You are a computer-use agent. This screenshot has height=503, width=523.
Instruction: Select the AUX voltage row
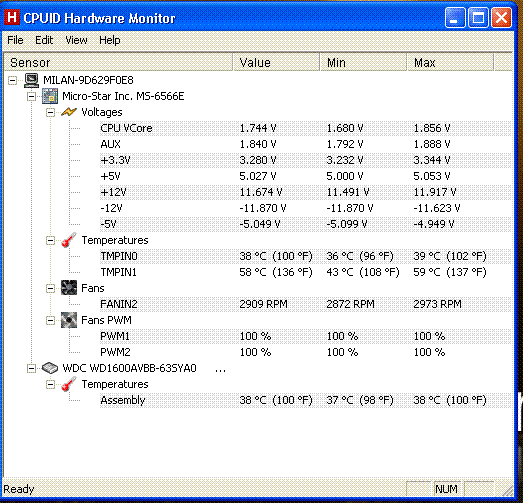[x=305, y=144]
